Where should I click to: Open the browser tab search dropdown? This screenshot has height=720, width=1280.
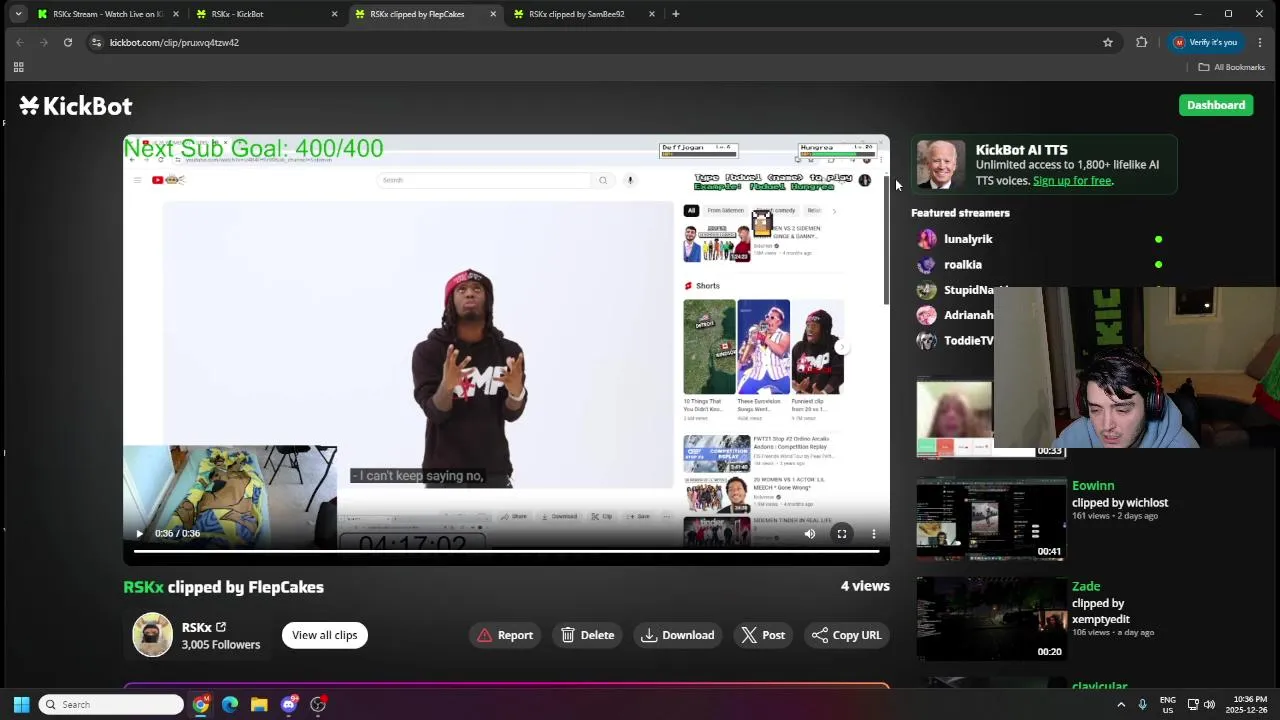coord(18,14)
